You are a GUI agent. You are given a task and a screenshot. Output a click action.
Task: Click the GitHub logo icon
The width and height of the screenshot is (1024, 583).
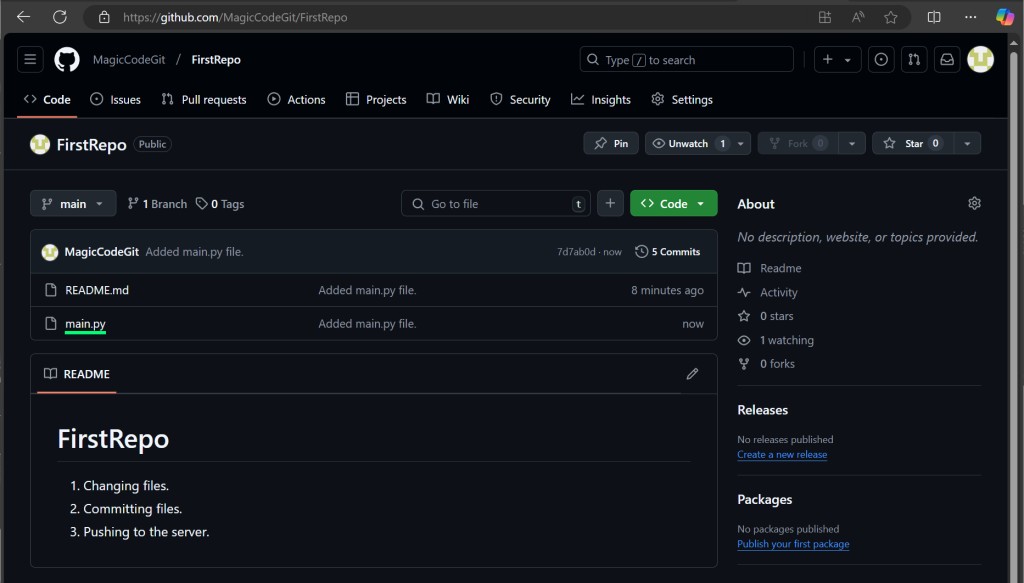[x=66, y=60]
